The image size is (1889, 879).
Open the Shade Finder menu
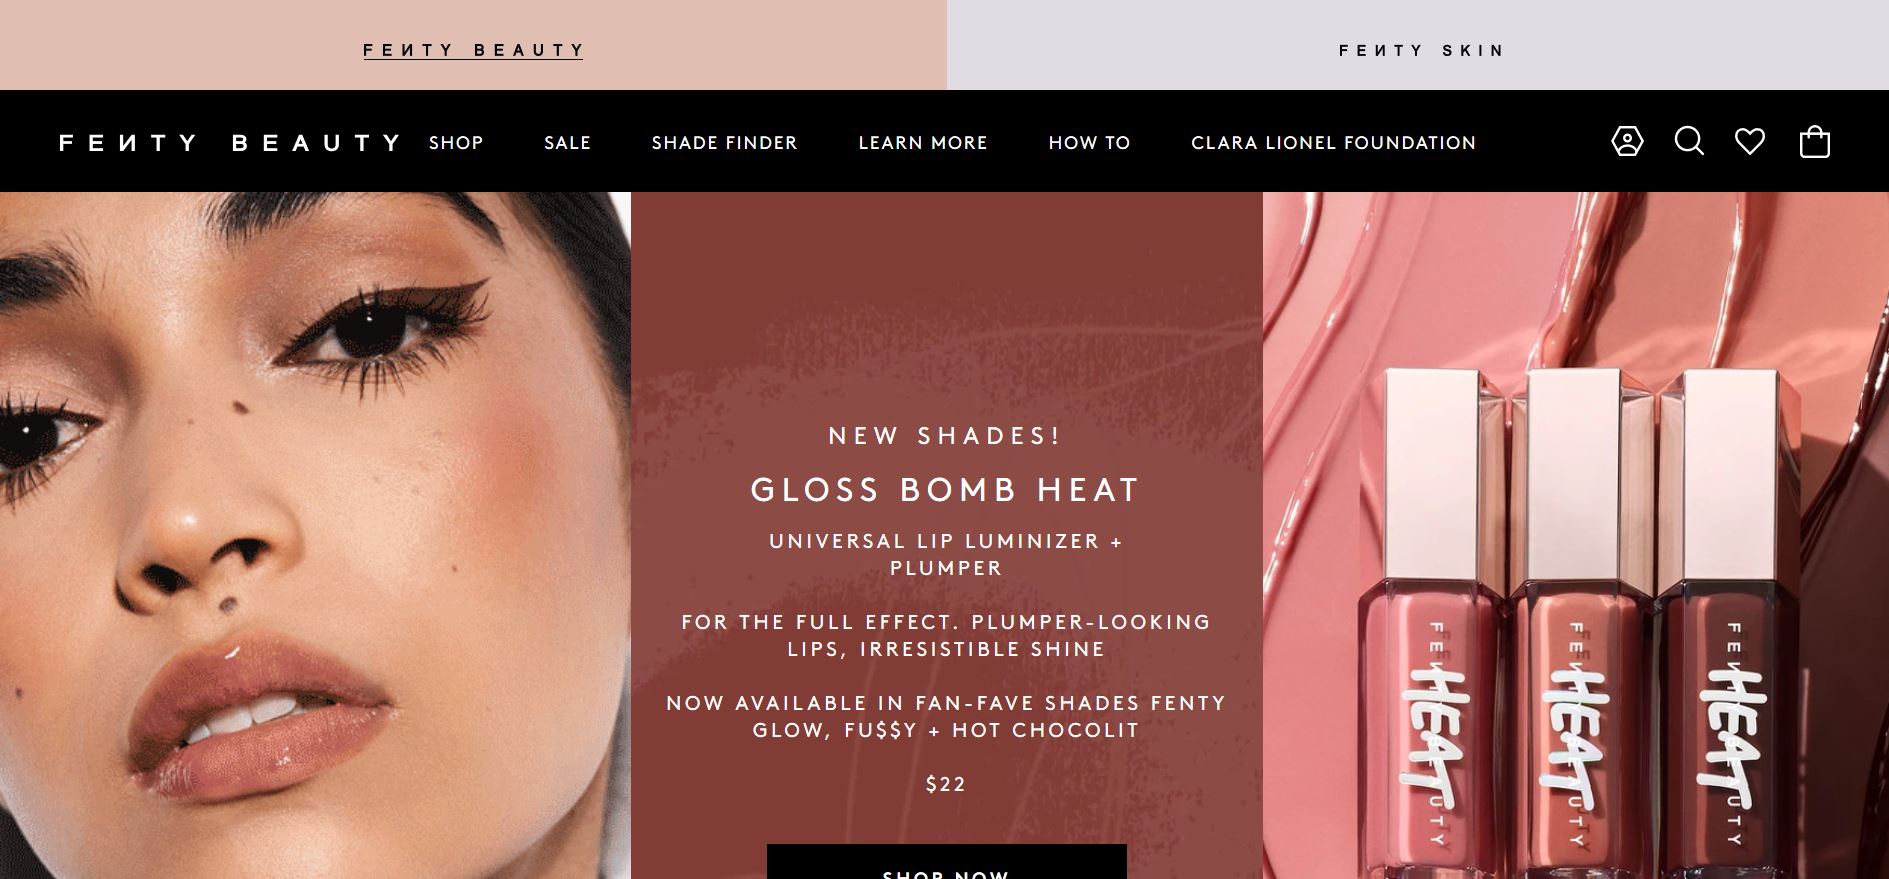click(x=725, y=143)
